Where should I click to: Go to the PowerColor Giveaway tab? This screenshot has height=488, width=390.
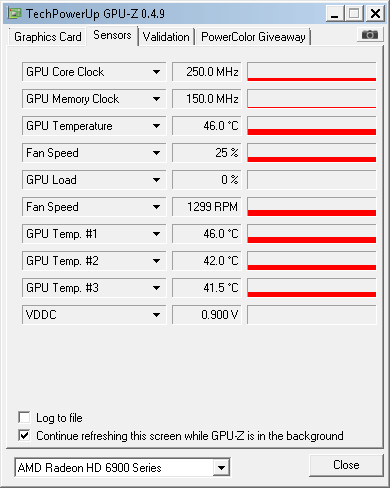tap(253, 37)
